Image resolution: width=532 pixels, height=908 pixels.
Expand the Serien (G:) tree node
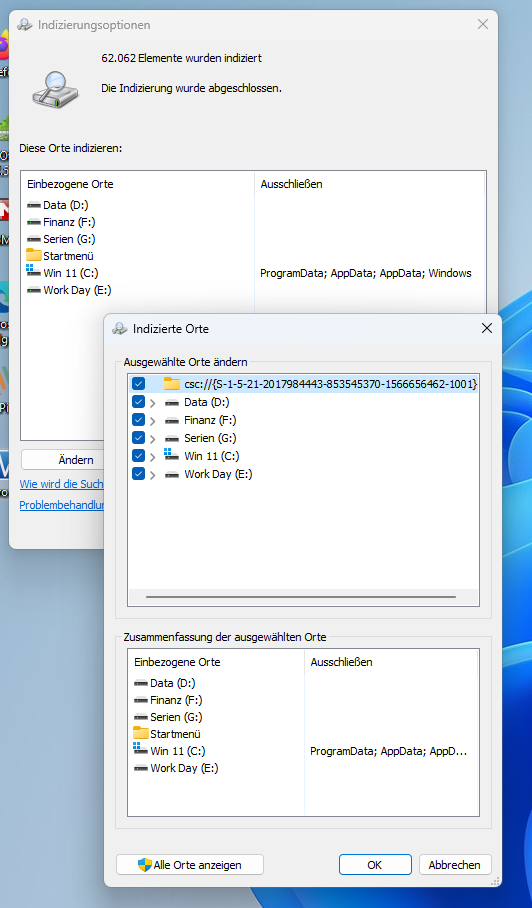point(153,439)
